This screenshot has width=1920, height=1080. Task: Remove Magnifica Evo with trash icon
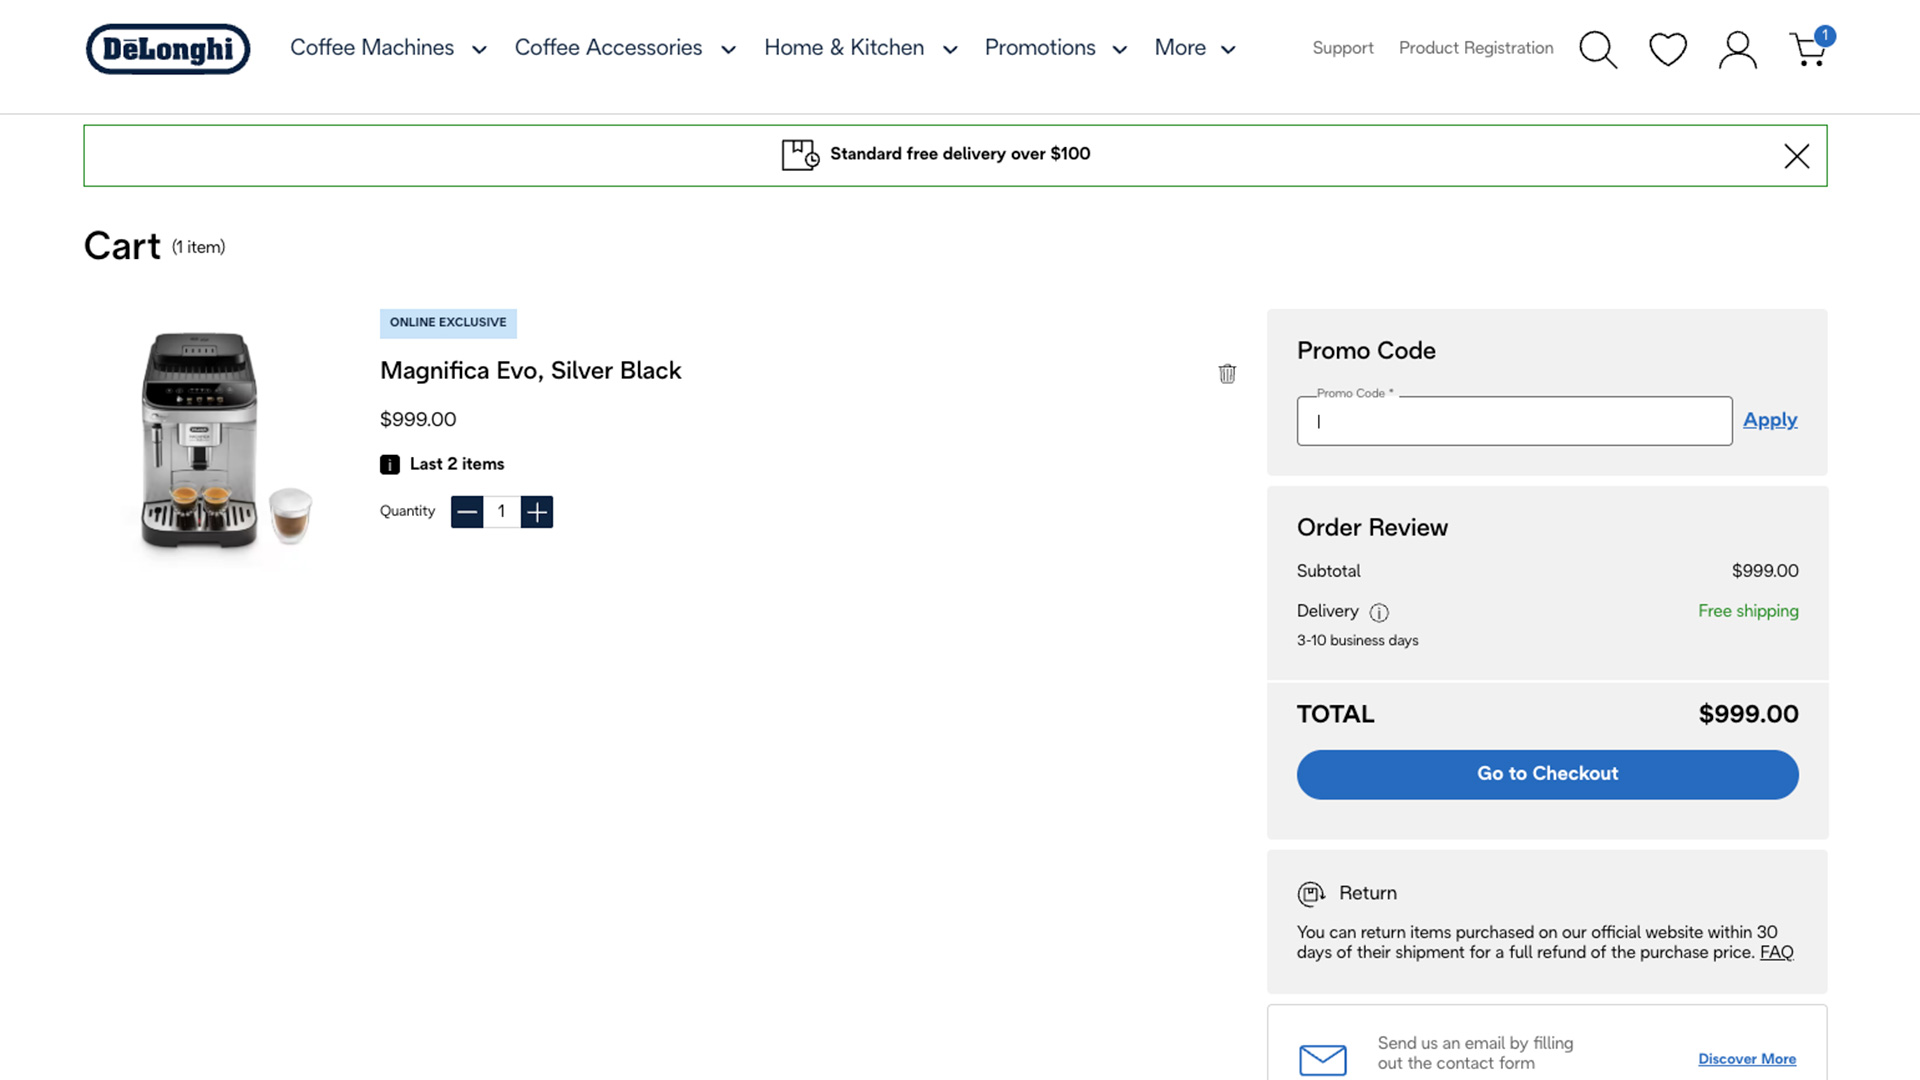pos(1227,373)
